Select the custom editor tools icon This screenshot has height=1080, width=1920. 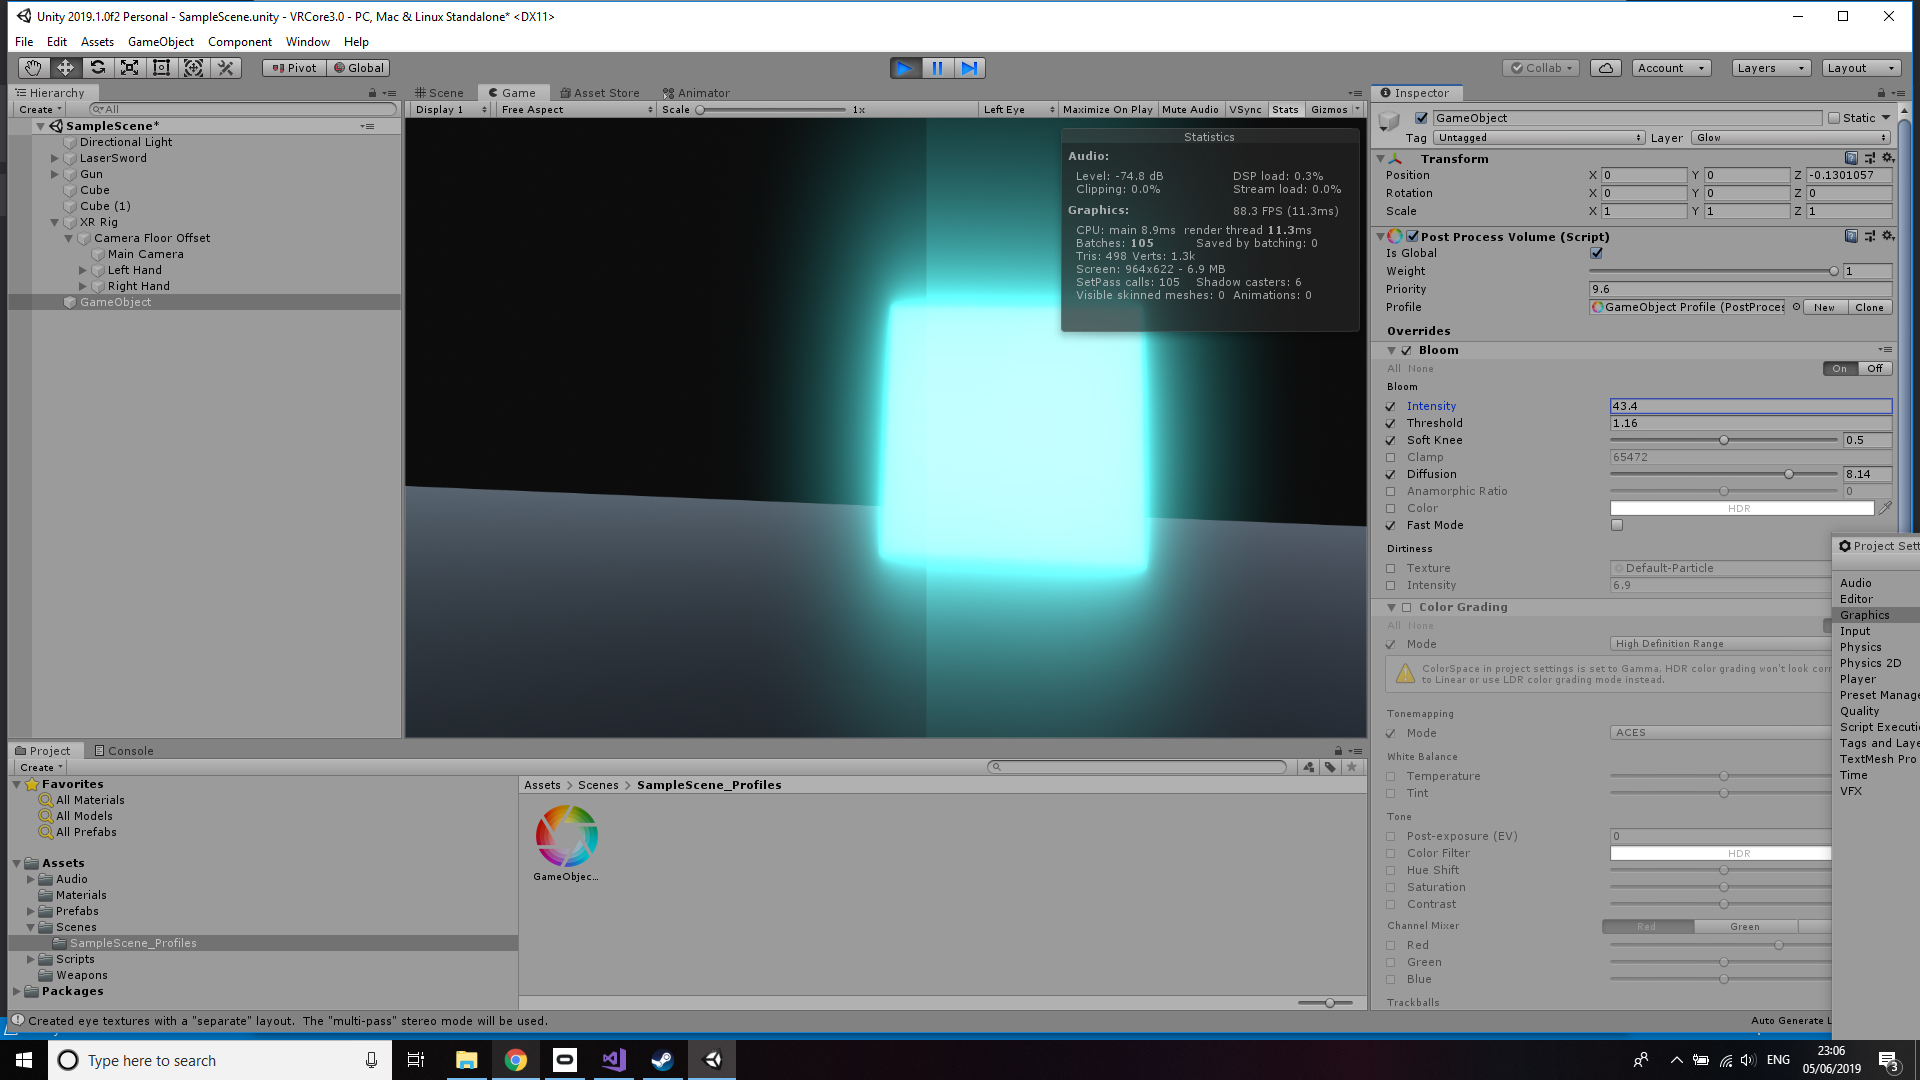point(226,68)
